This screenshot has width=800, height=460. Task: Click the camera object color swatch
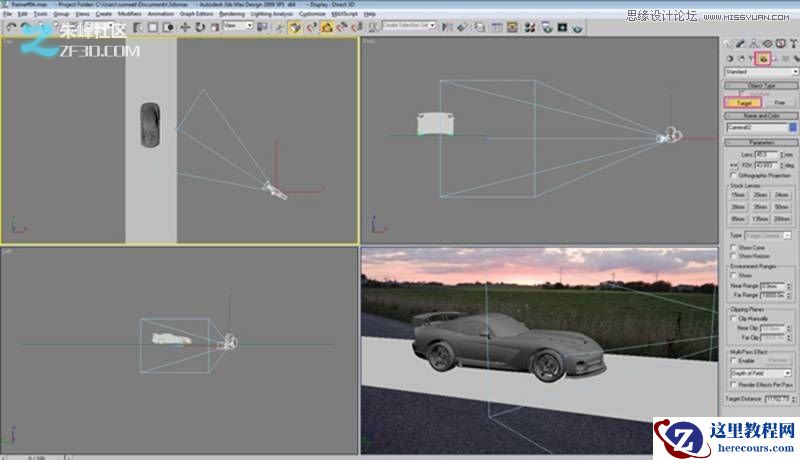793,127
